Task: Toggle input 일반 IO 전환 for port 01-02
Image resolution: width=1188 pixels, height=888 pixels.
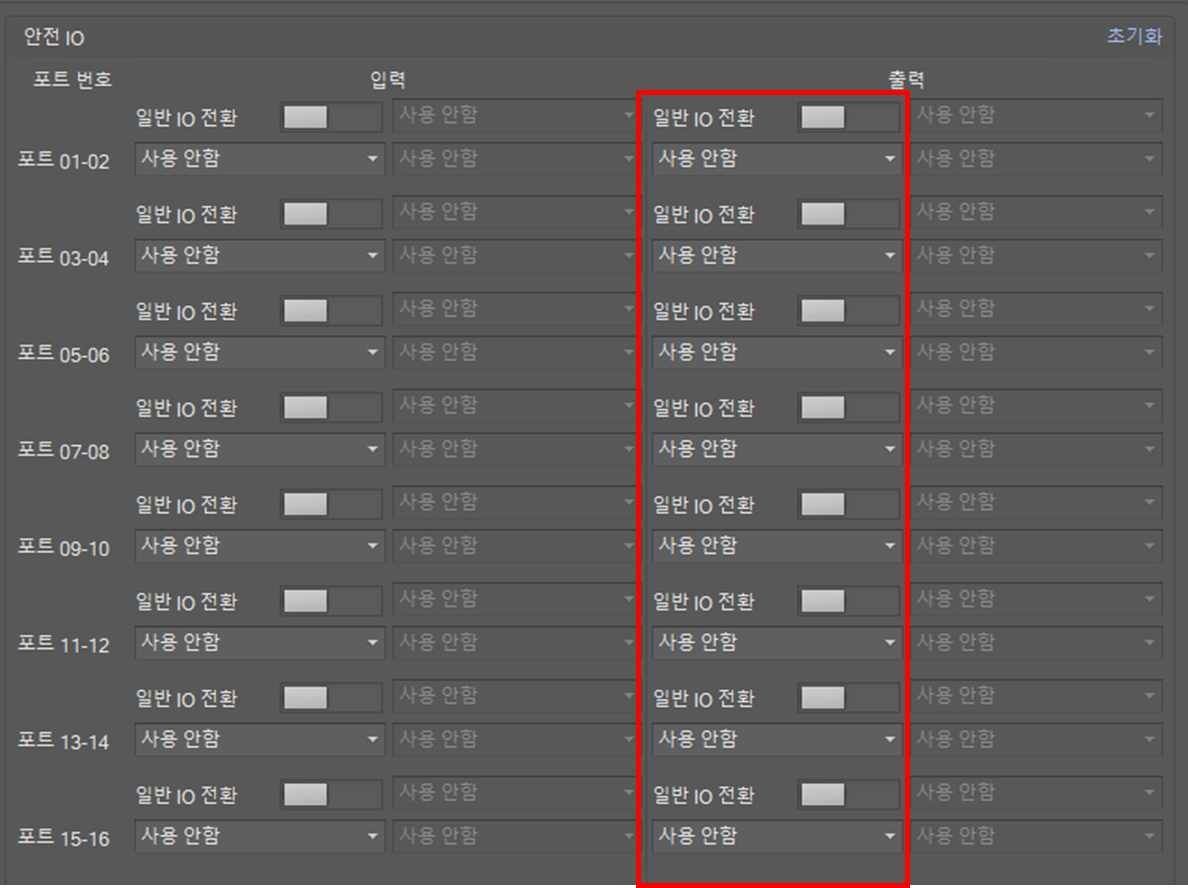Action: coord(331,117)
